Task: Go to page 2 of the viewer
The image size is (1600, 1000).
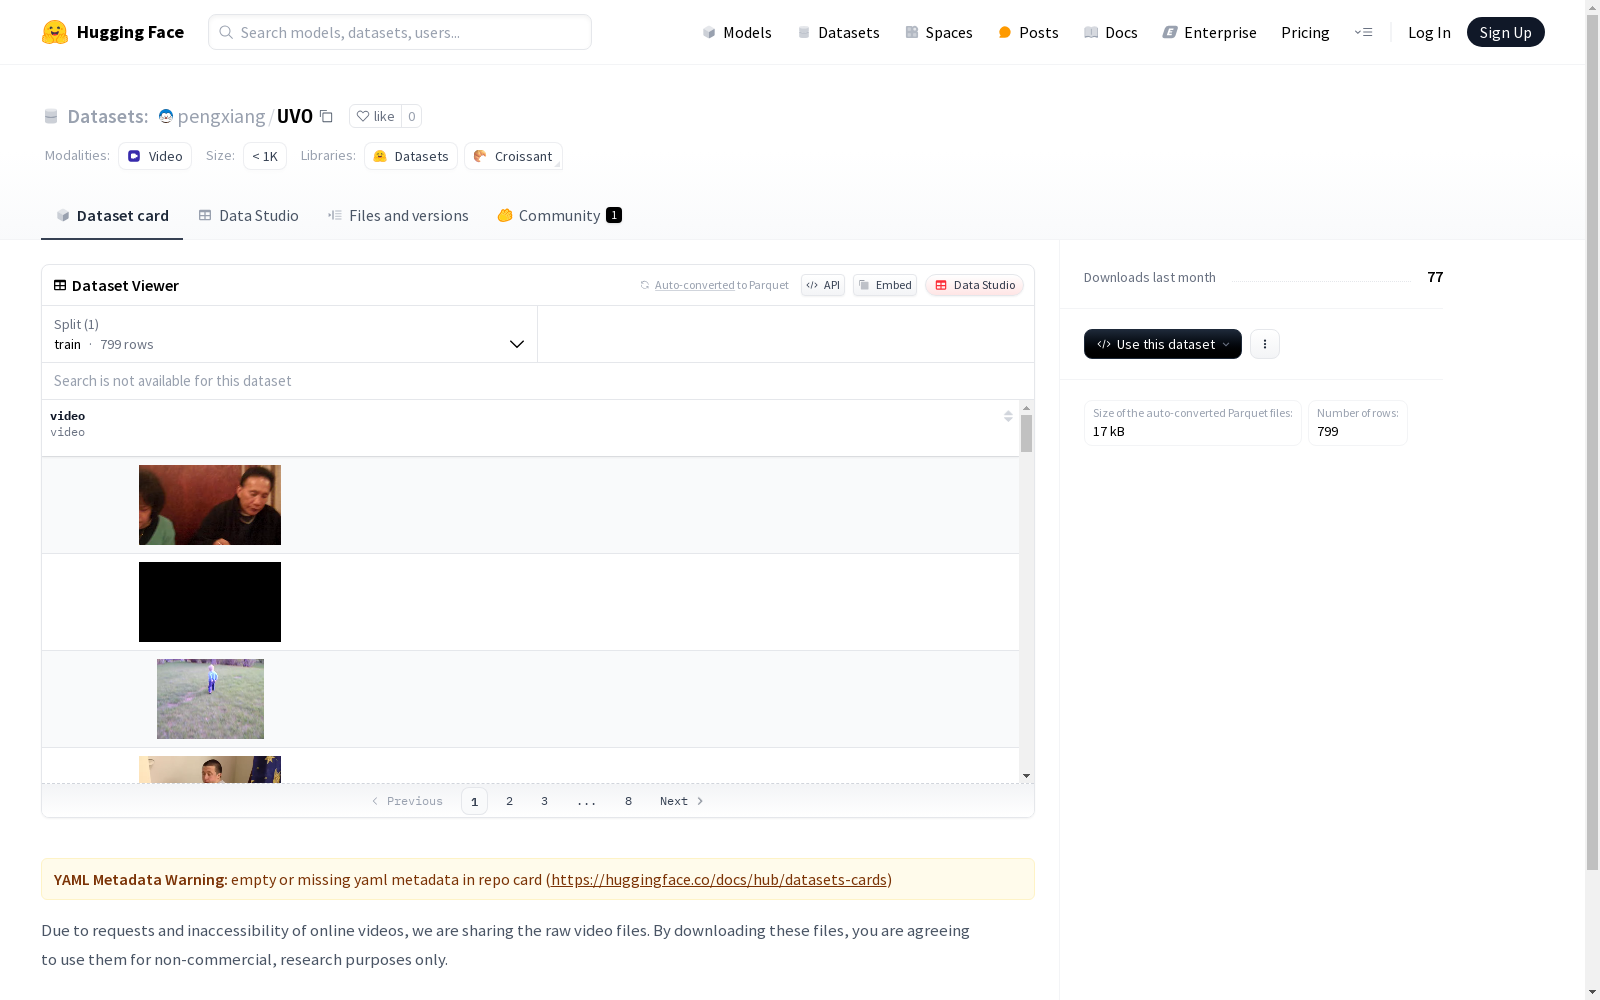Action: (509, 801)
